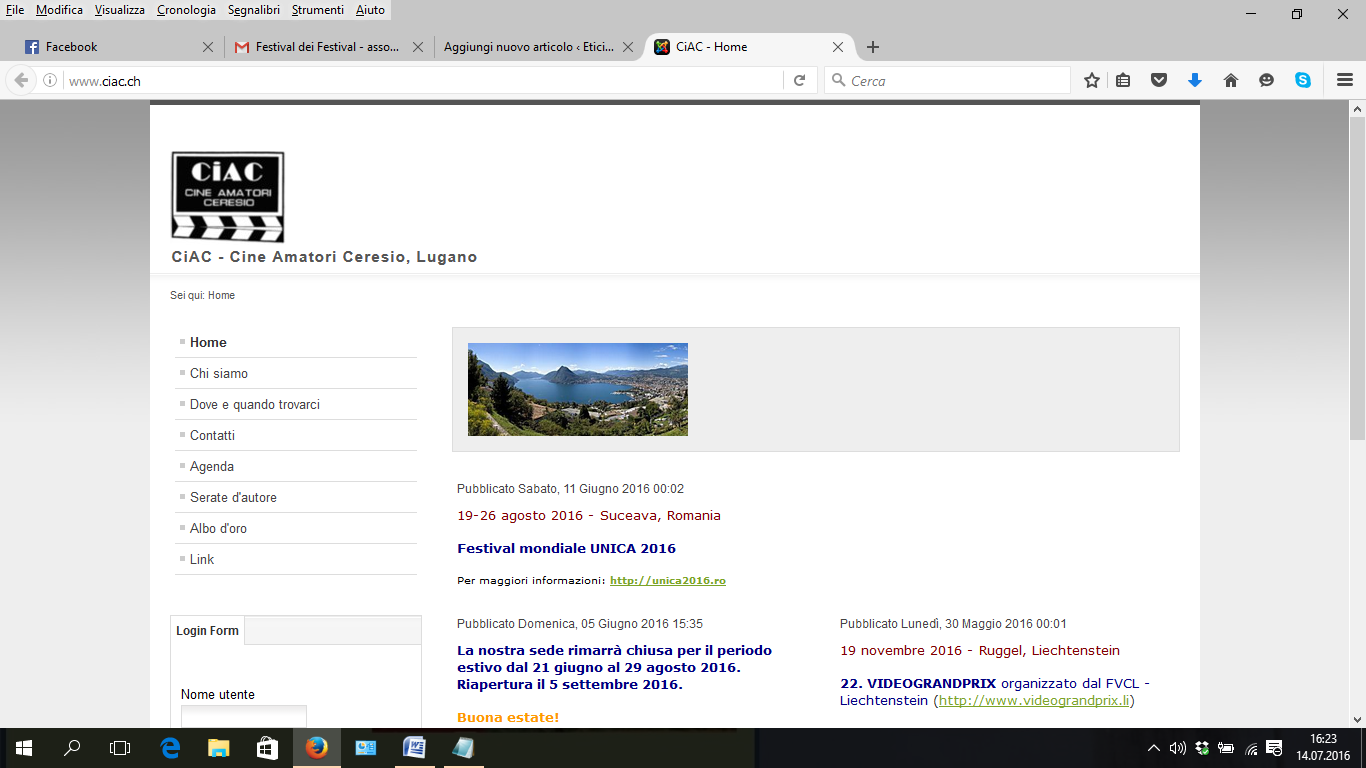Open the Segnalibri menu
This screenshot has width=1366, height=768.
pos(255,10)
